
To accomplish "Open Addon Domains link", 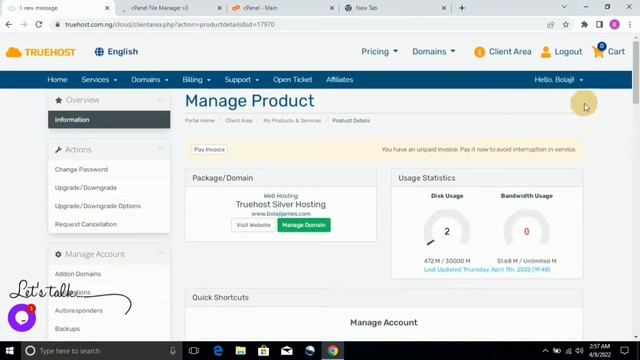I will click(78, 274).
